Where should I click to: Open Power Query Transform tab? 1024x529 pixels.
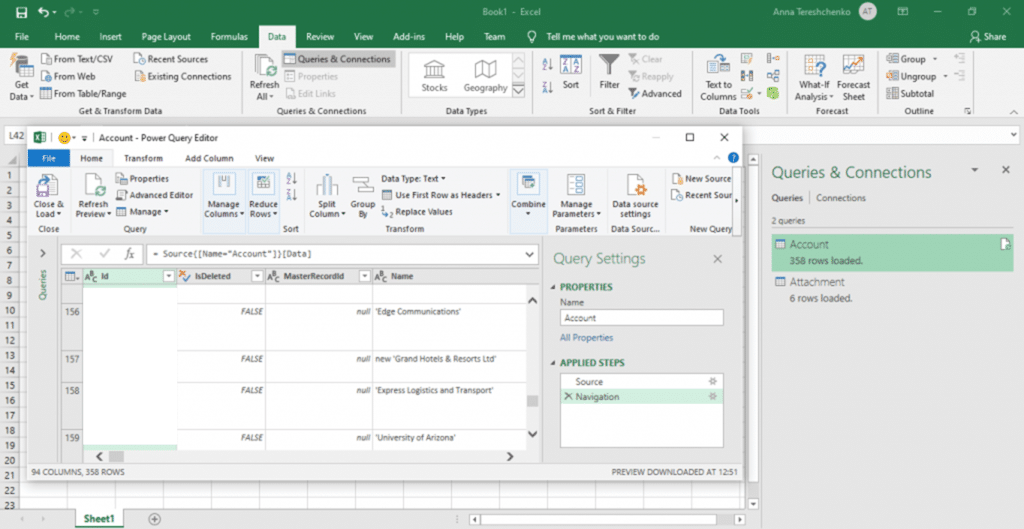point(143,158)
